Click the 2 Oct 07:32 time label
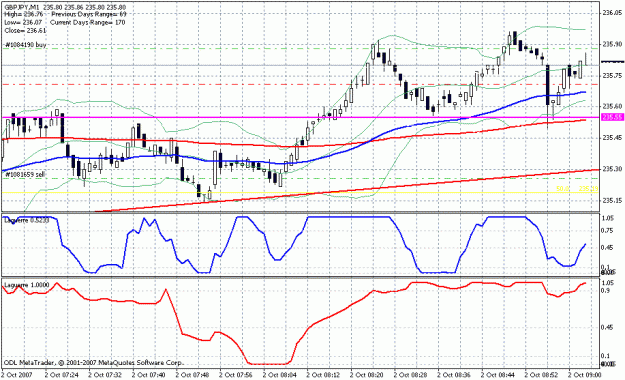Image resolution: width=625 pixels, height=380 pixels. [x=105, y=375]
